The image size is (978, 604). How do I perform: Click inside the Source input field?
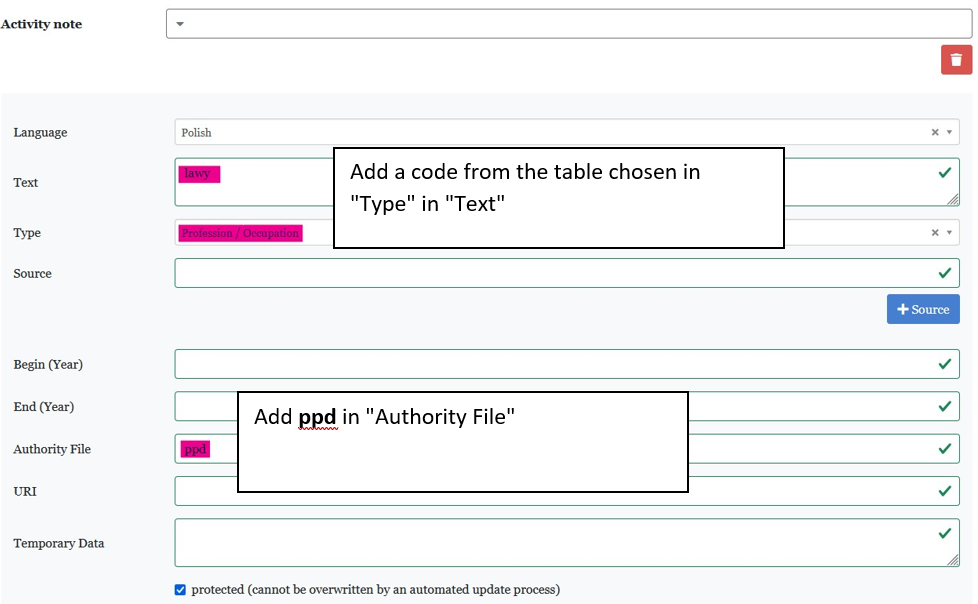pyautogui.click(x=550, y=273)
